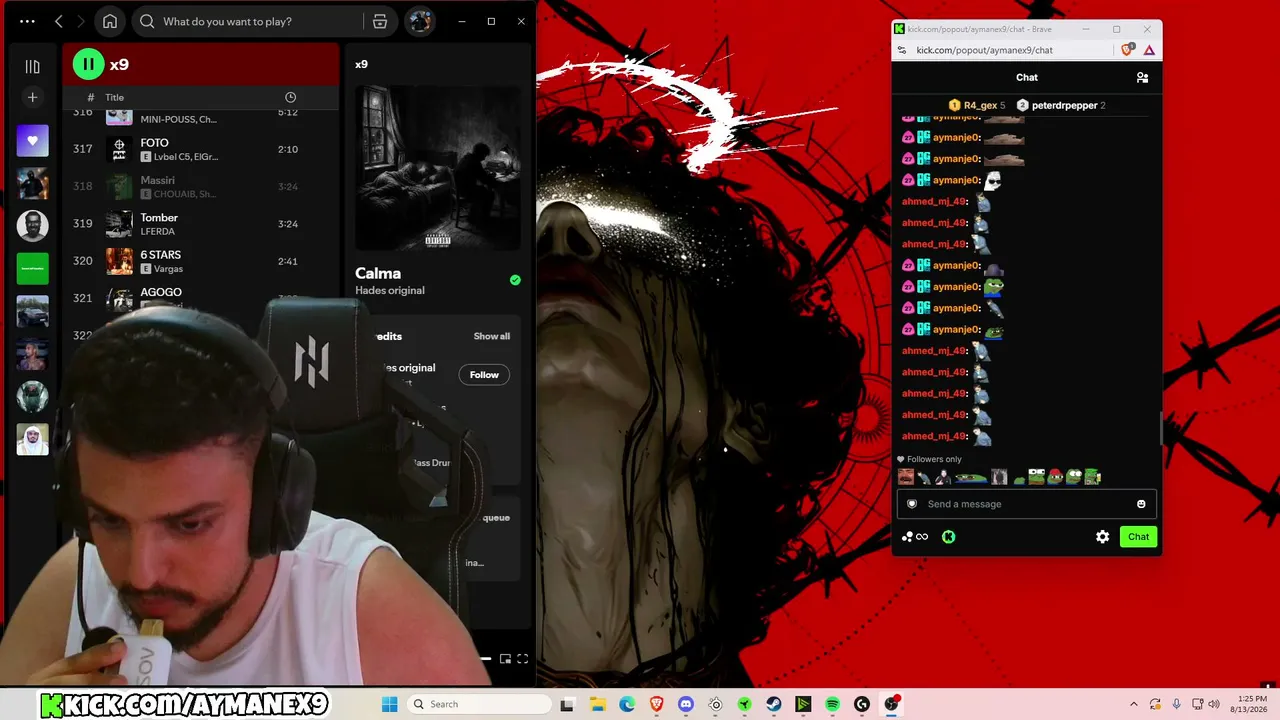This screenshot has width=1280, height=720.
Task: Open the Windows Start menu
Action: [x=390, y=704]
